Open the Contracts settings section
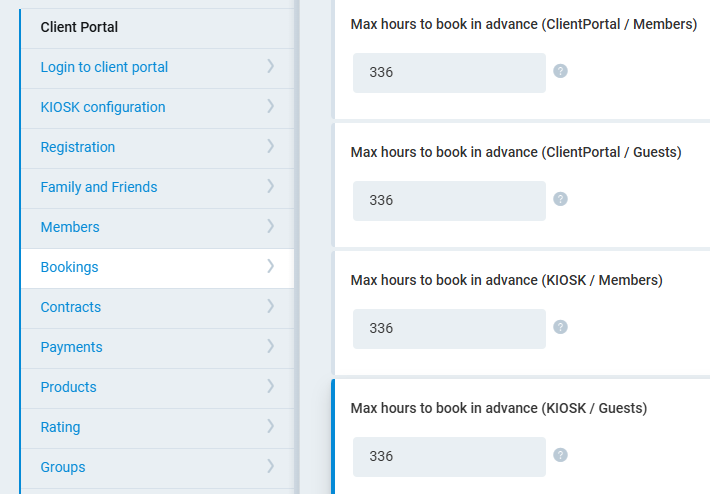This screenshot has width=710, height=494. 70,307
